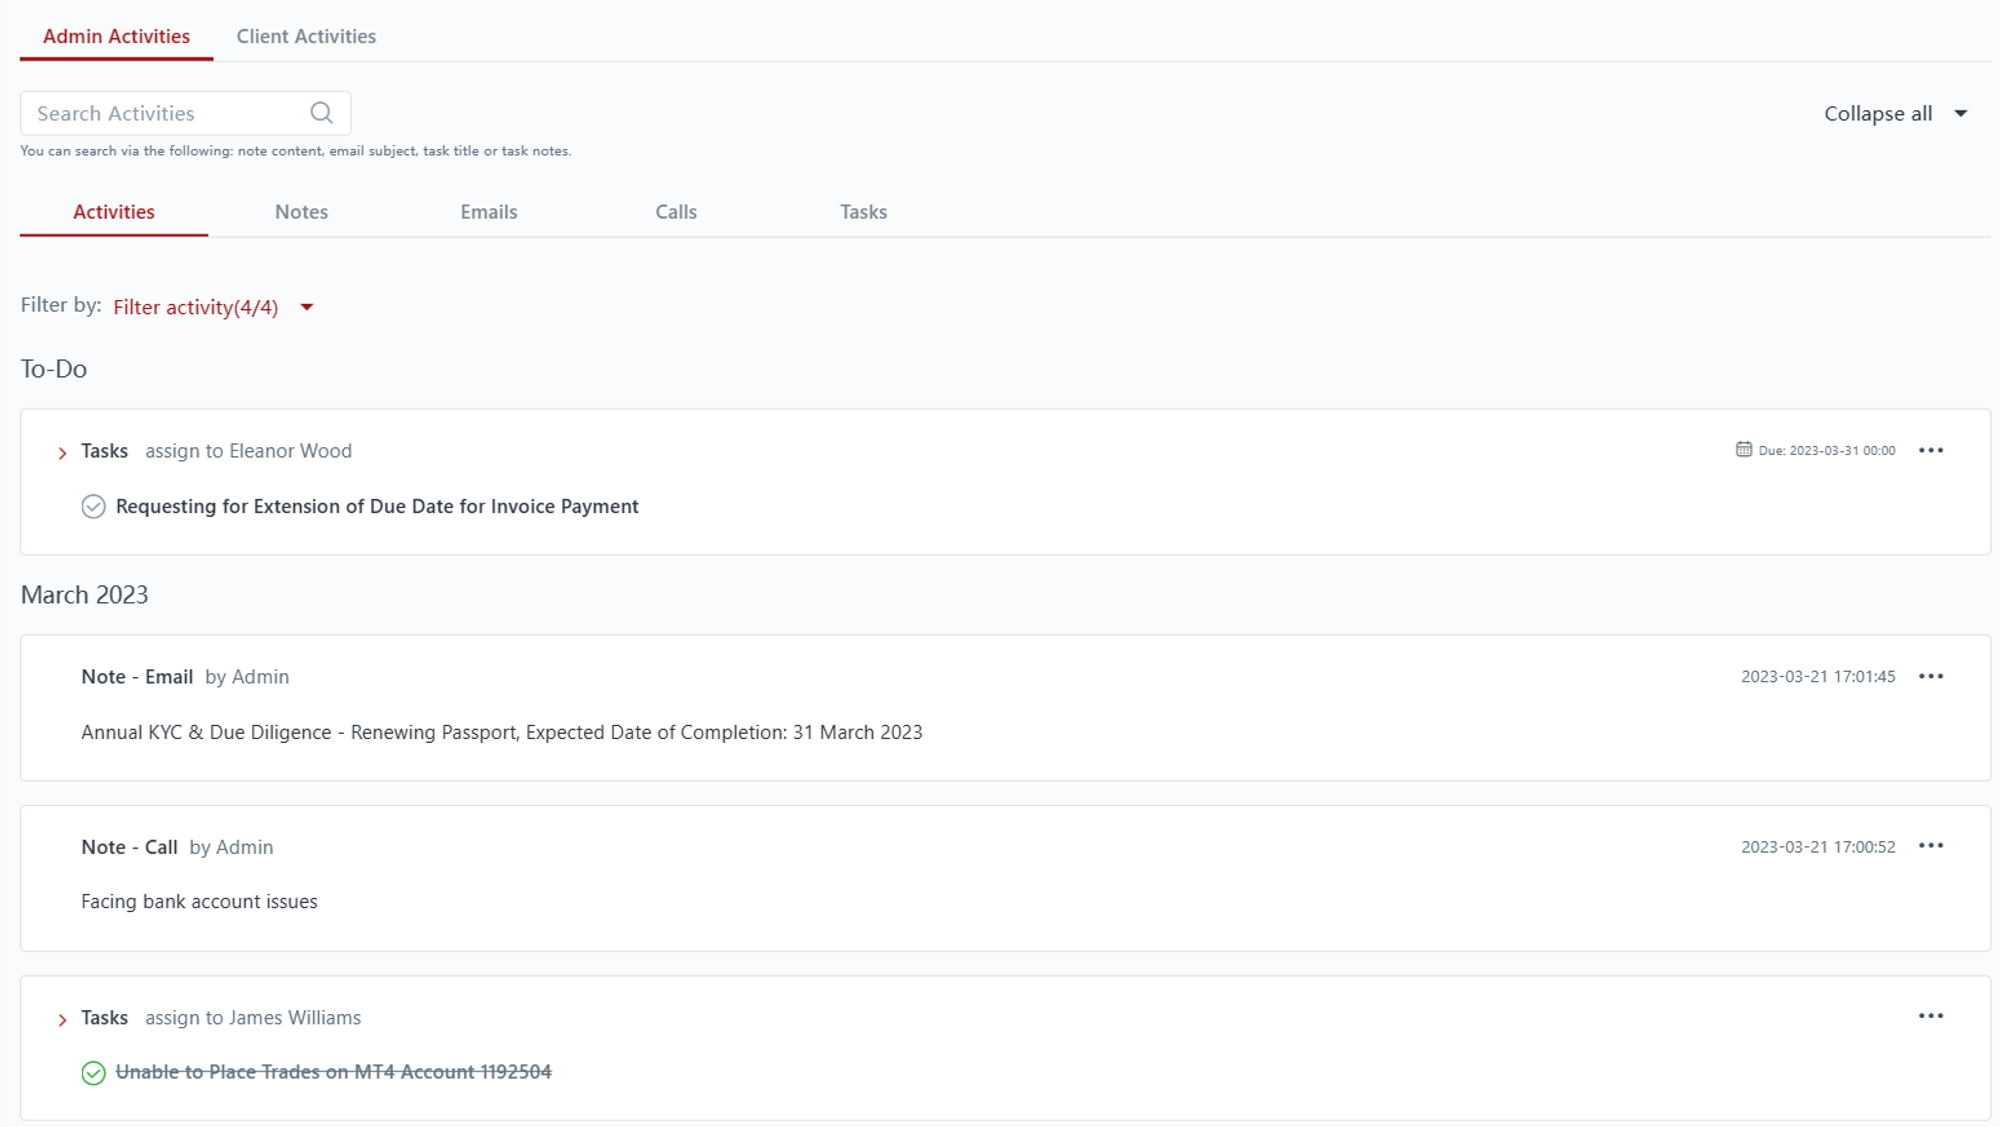Viewport: 2000px width, 1127px height.
Task: Click the search magnifier icon
Action: pyautogui.click(x=321, y=113)
